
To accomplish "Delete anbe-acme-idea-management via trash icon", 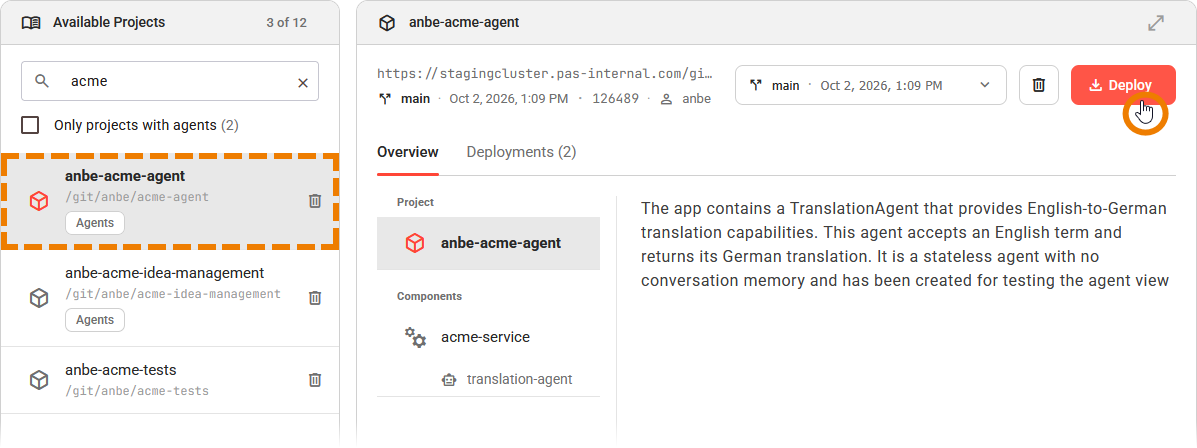I will click(x=315, y=298).
